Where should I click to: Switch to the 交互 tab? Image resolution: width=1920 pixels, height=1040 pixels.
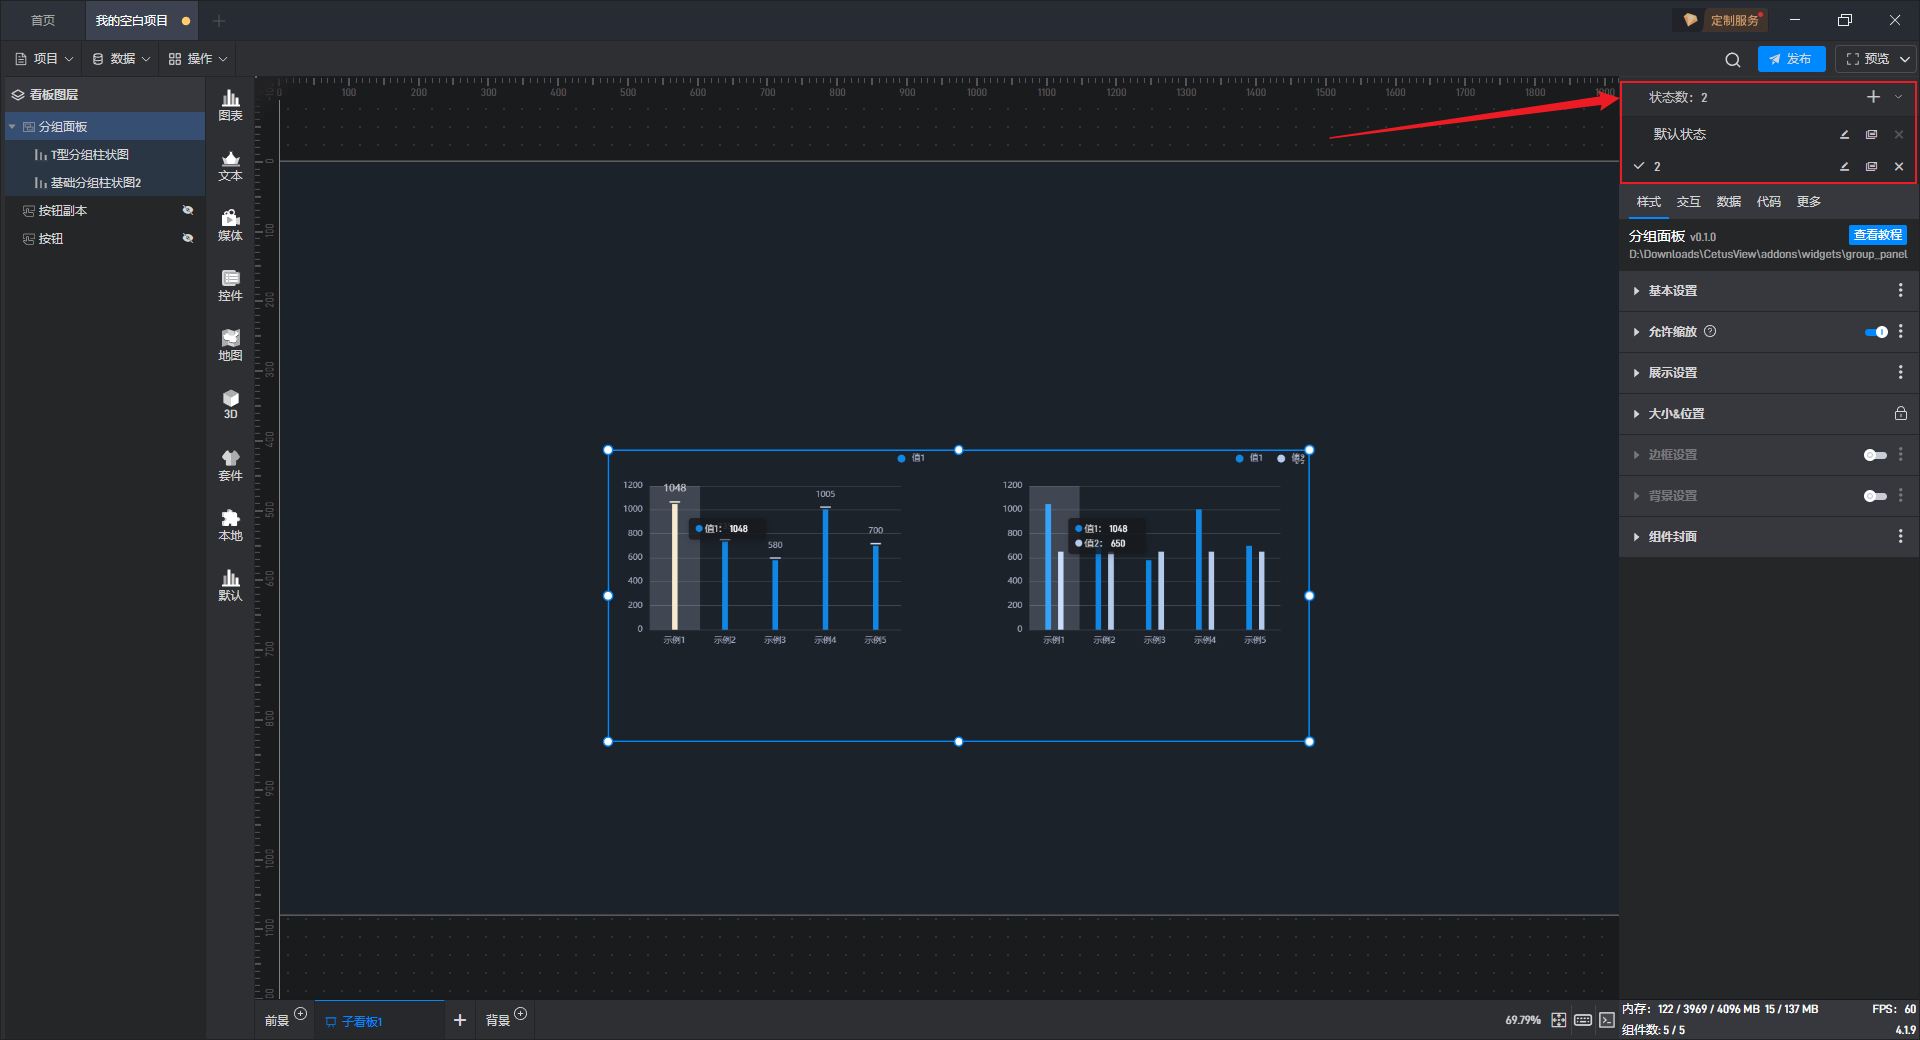(1688, 202)
